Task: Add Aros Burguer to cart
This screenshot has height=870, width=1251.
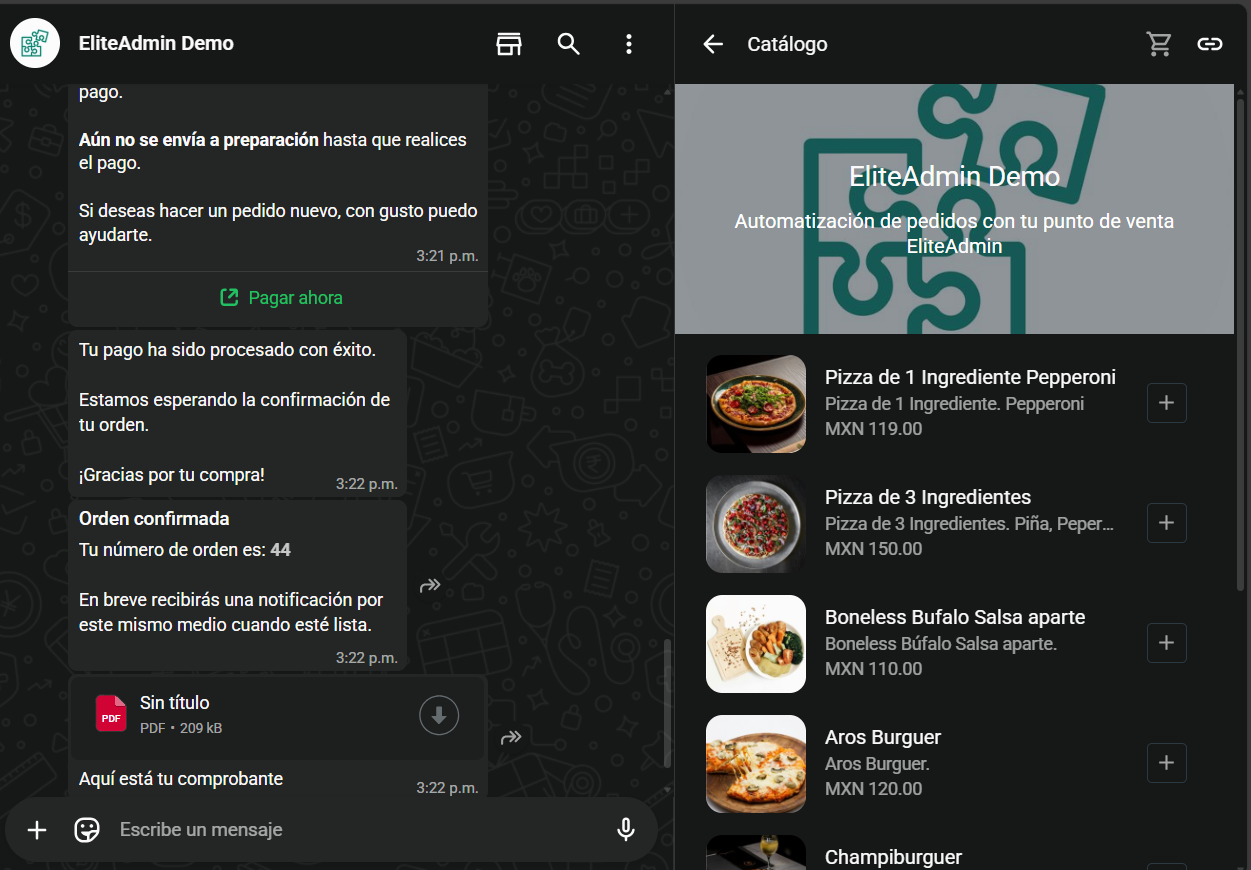Action: (x=1166, y=763)
